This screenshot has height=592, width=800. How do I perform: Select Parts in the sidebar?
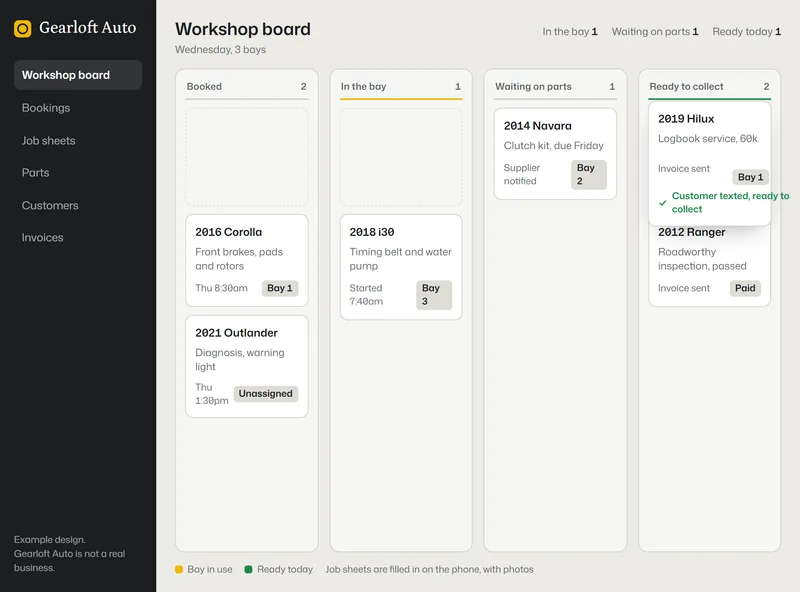pyautogui.click(x=35, y=172)
